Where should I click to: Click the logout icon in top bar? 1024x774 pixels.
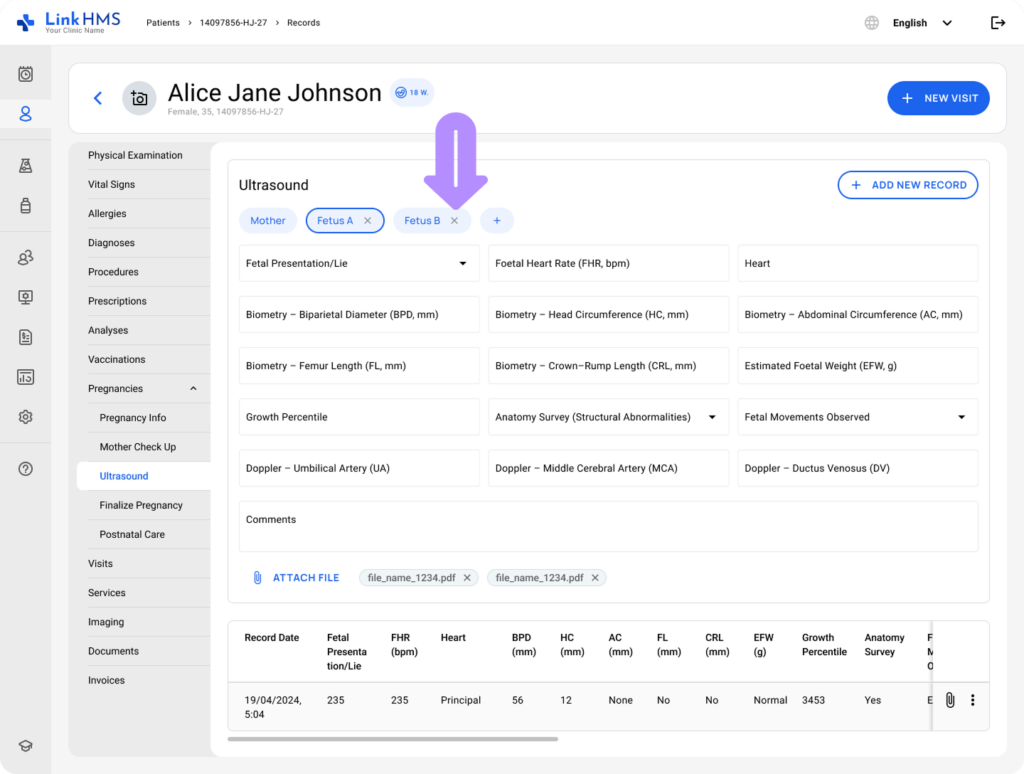997,23
